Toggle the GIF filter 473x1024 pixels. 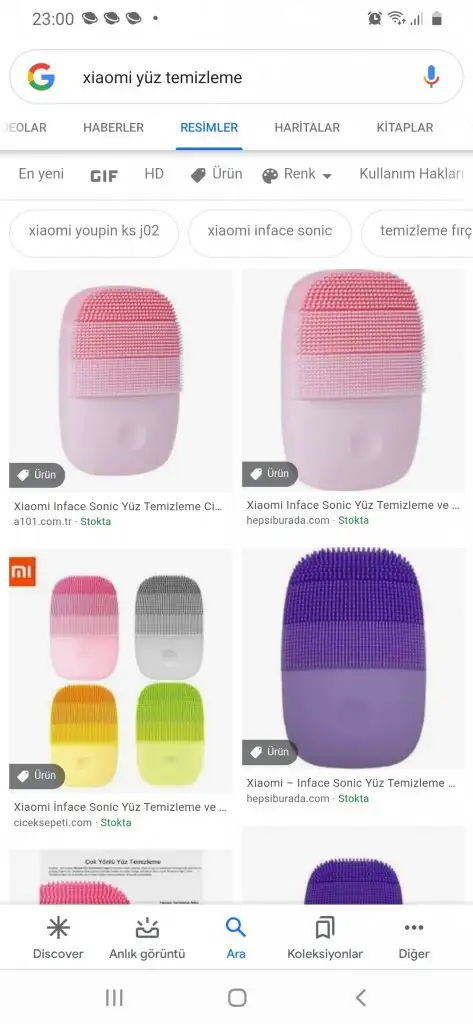click(x=104, y=175)
